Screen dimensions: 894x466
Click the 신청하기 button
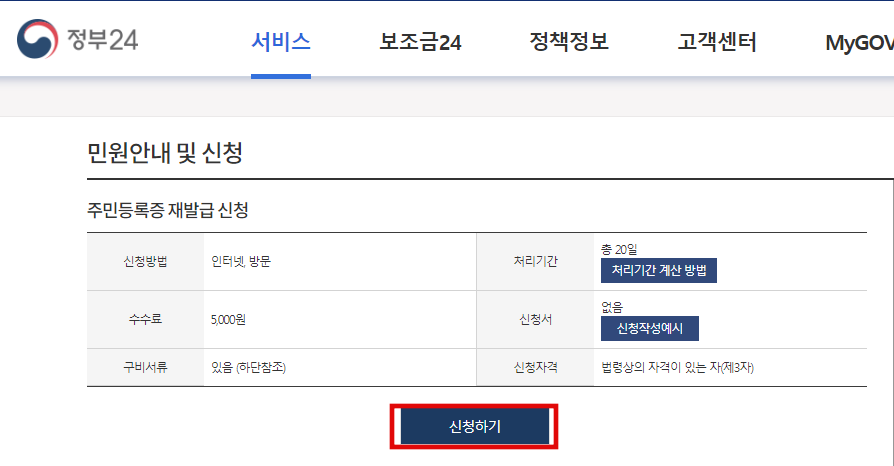[x=474, y=426]
